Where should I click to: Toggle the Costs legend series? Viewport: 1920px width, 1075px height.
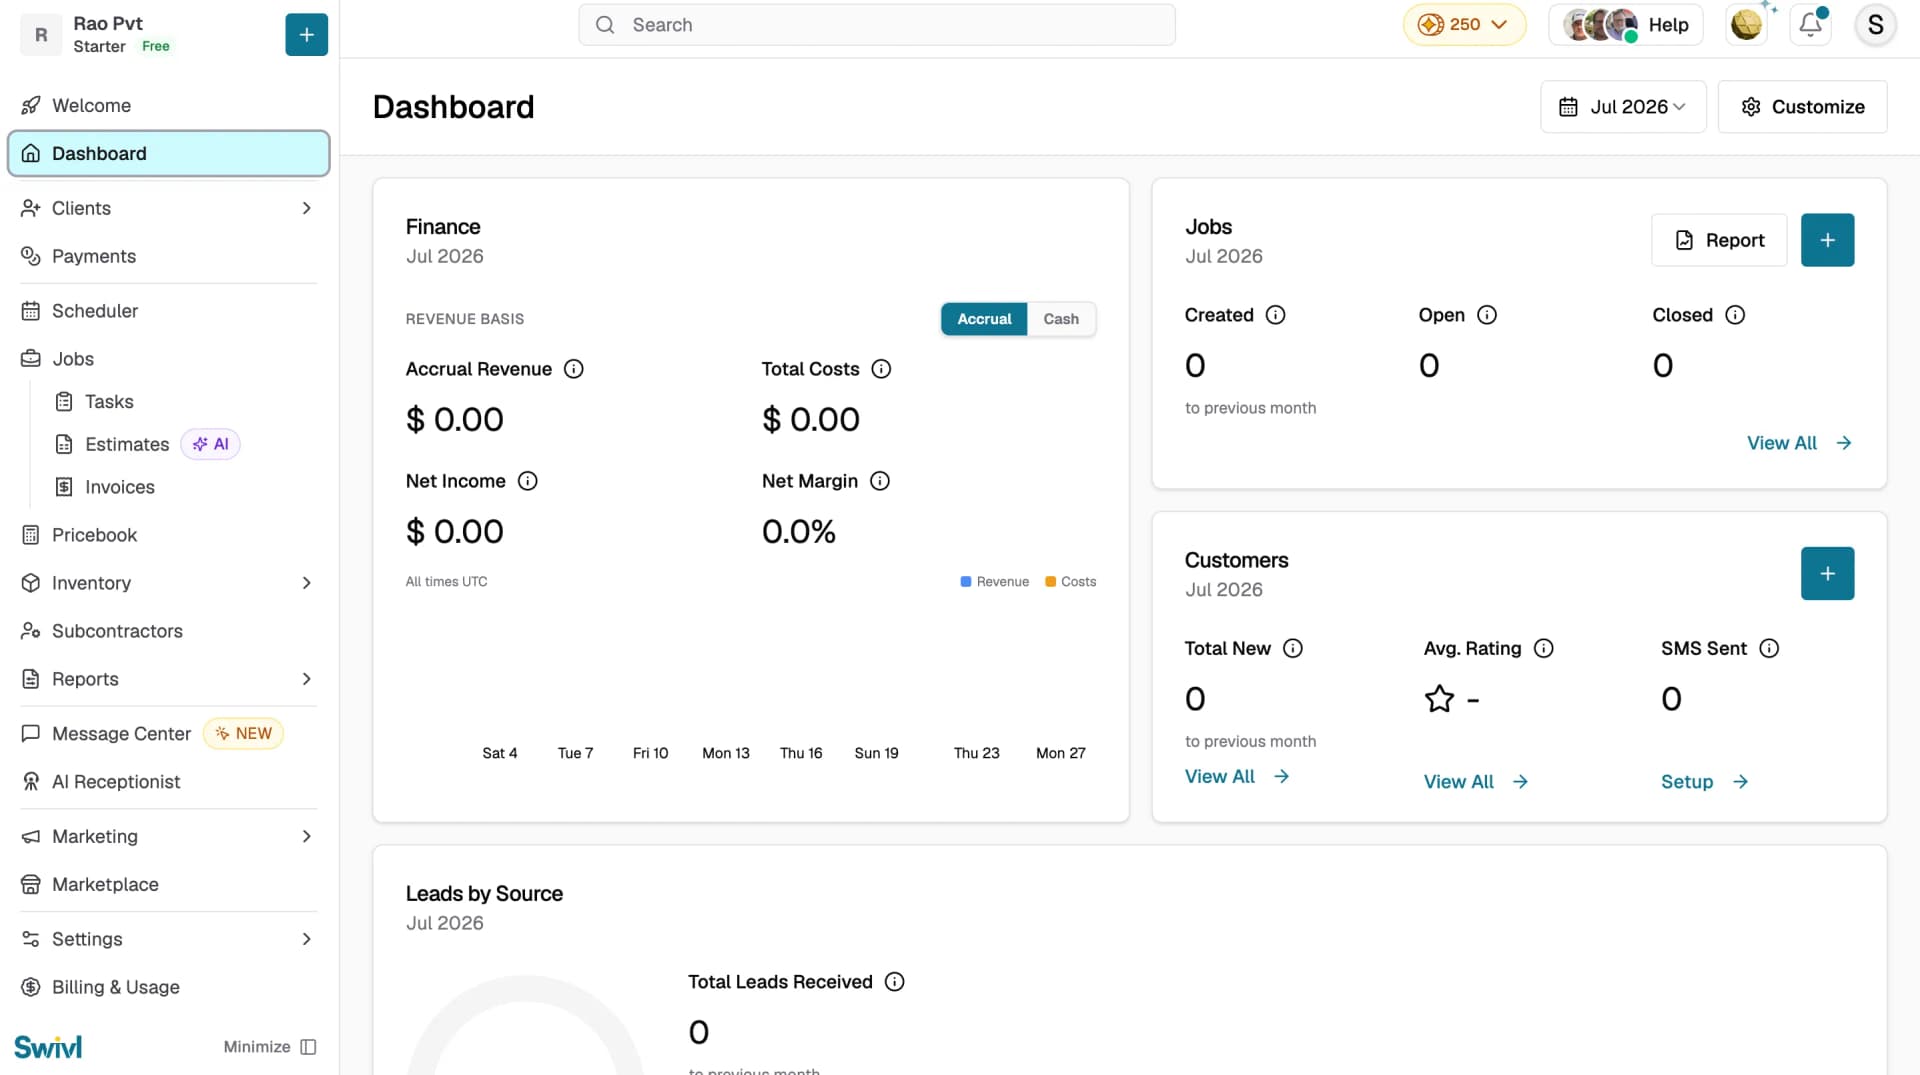click(x=1070, y=582)
